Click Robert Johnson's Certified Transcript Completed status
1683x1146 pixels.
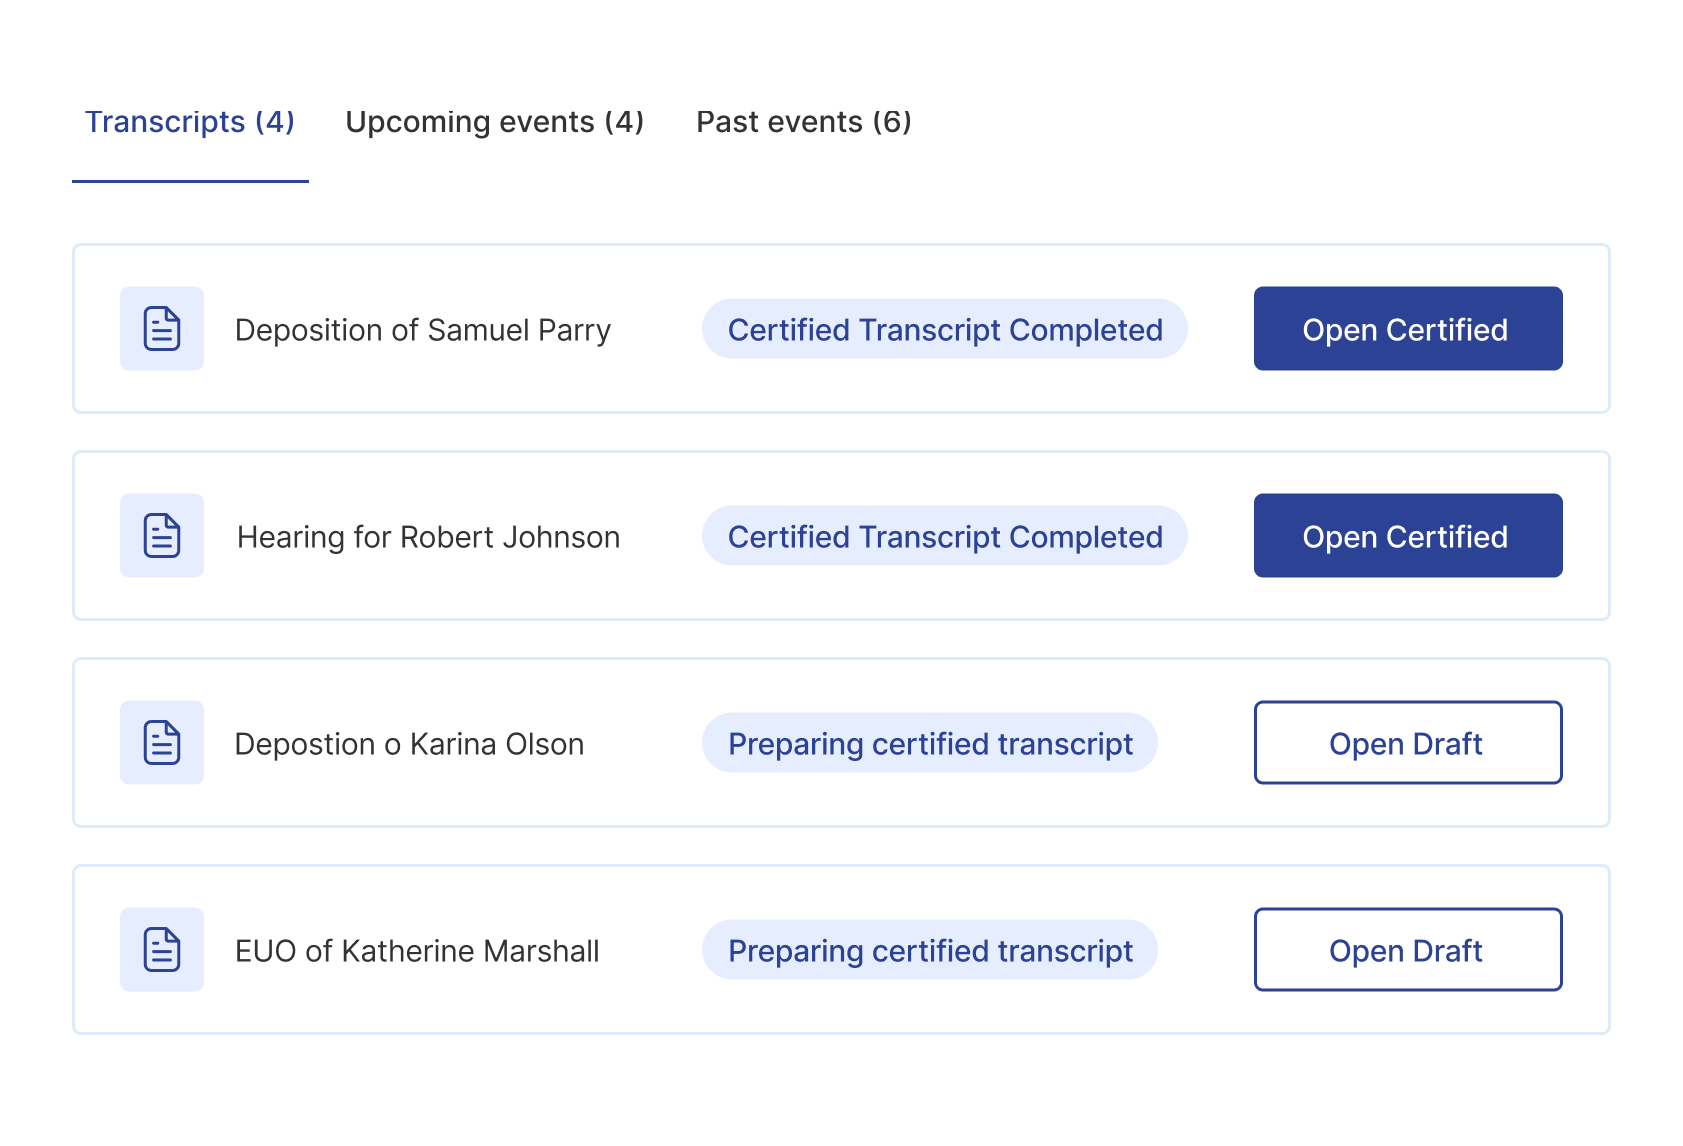tap(944, 537)
